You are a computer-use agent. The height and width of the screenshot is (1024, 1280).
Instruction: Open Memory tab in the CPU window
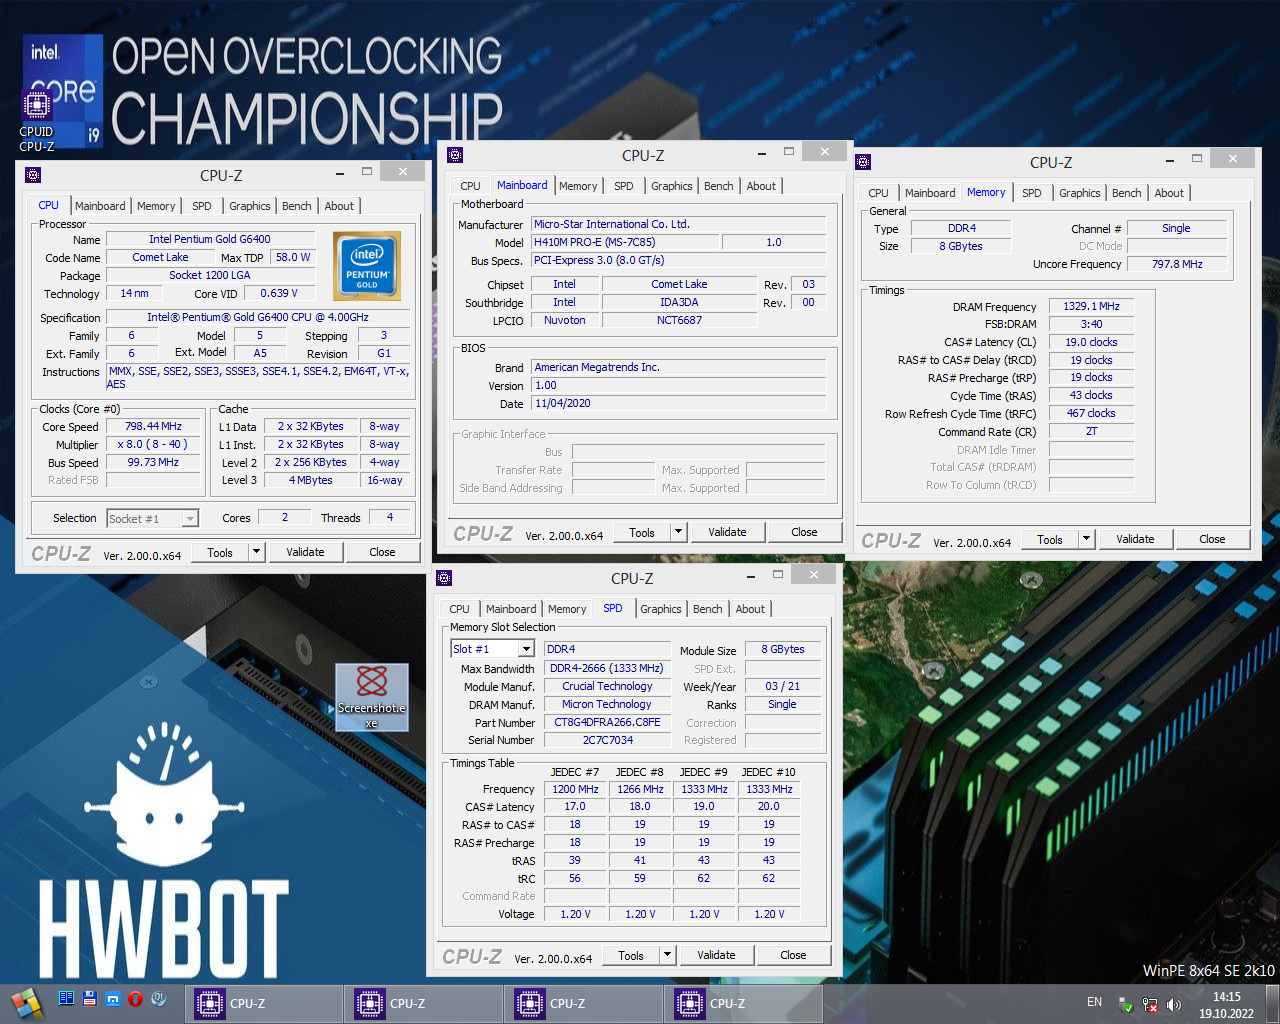tap(156, 206)
